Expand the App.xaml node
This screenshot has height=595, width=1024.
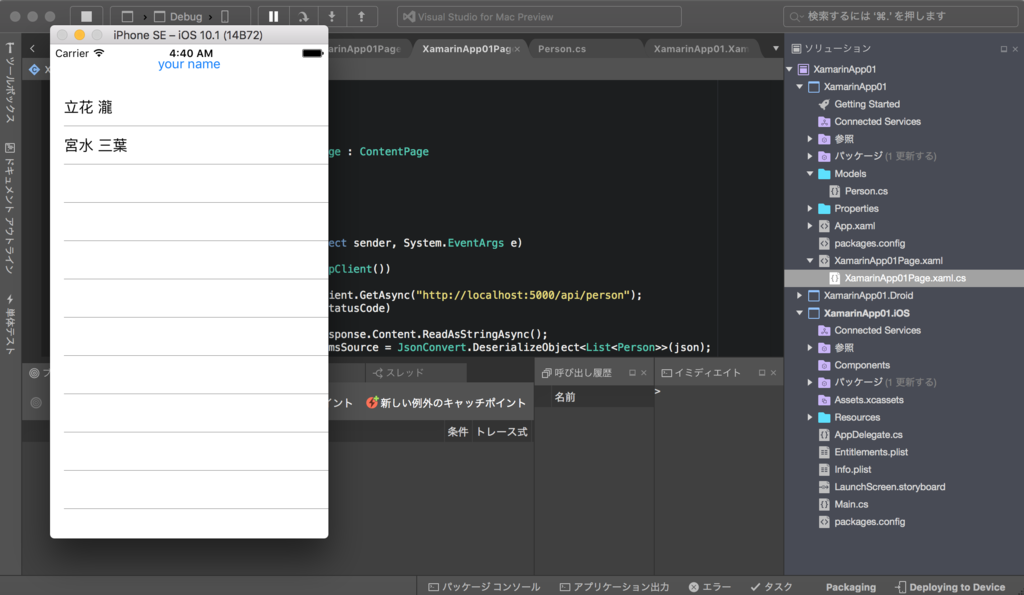(810, 226)
